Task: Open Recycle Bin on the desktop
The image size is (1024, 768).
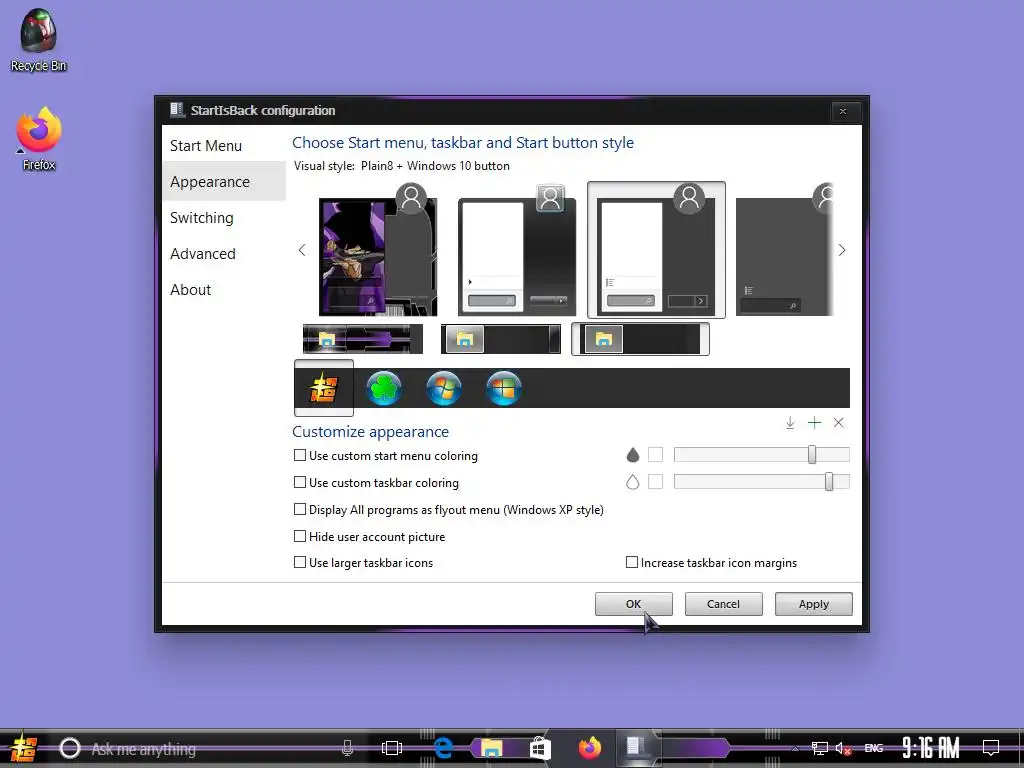Action: click(39, 40)
